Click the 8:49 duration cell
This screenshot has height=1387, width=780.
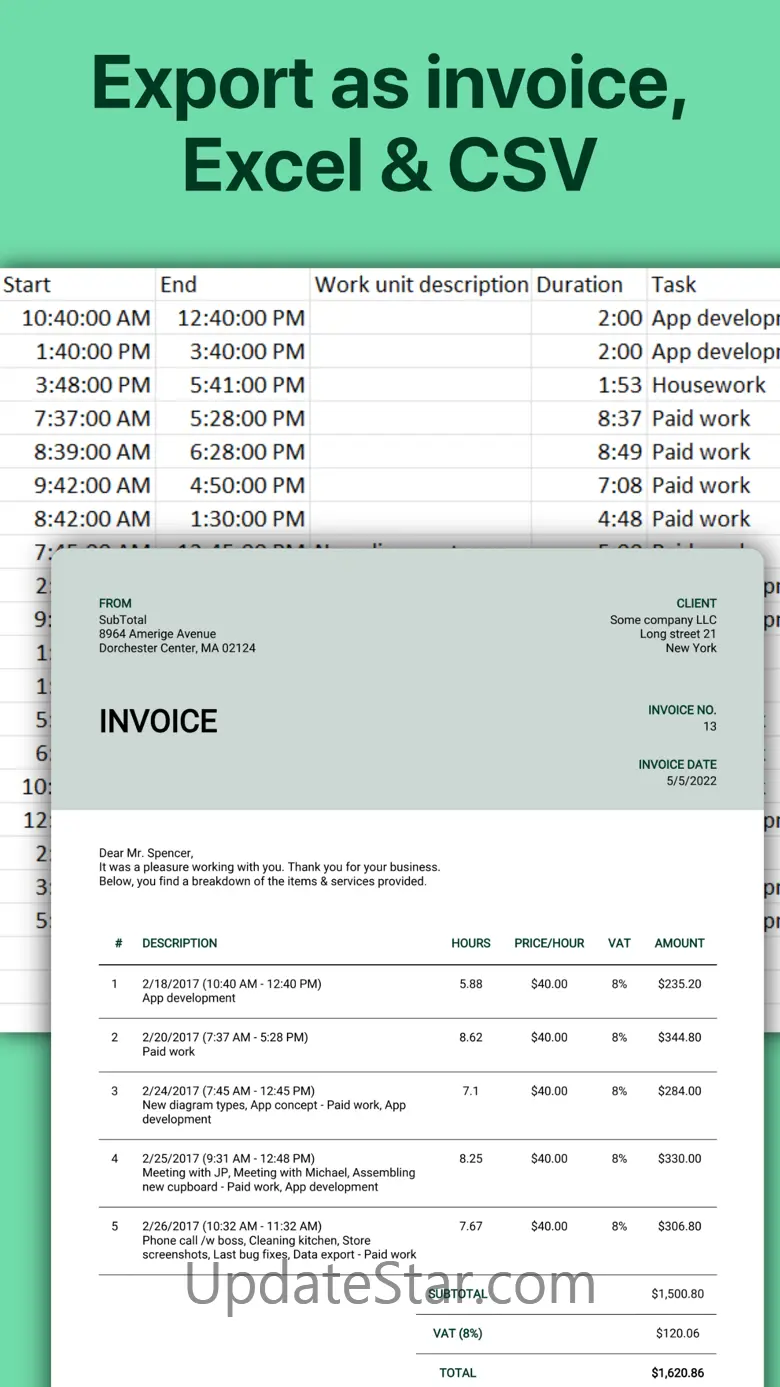click(619, 452)
